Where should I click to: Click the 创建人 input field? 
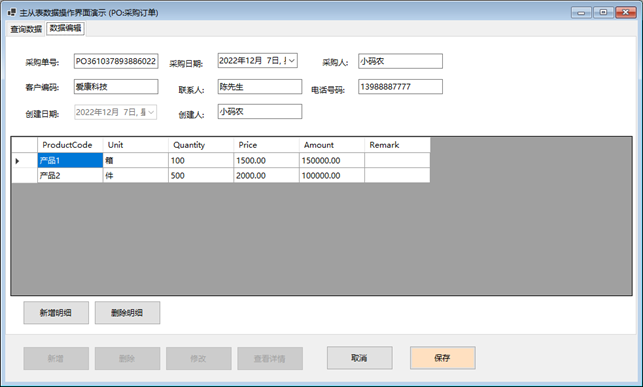260,112
